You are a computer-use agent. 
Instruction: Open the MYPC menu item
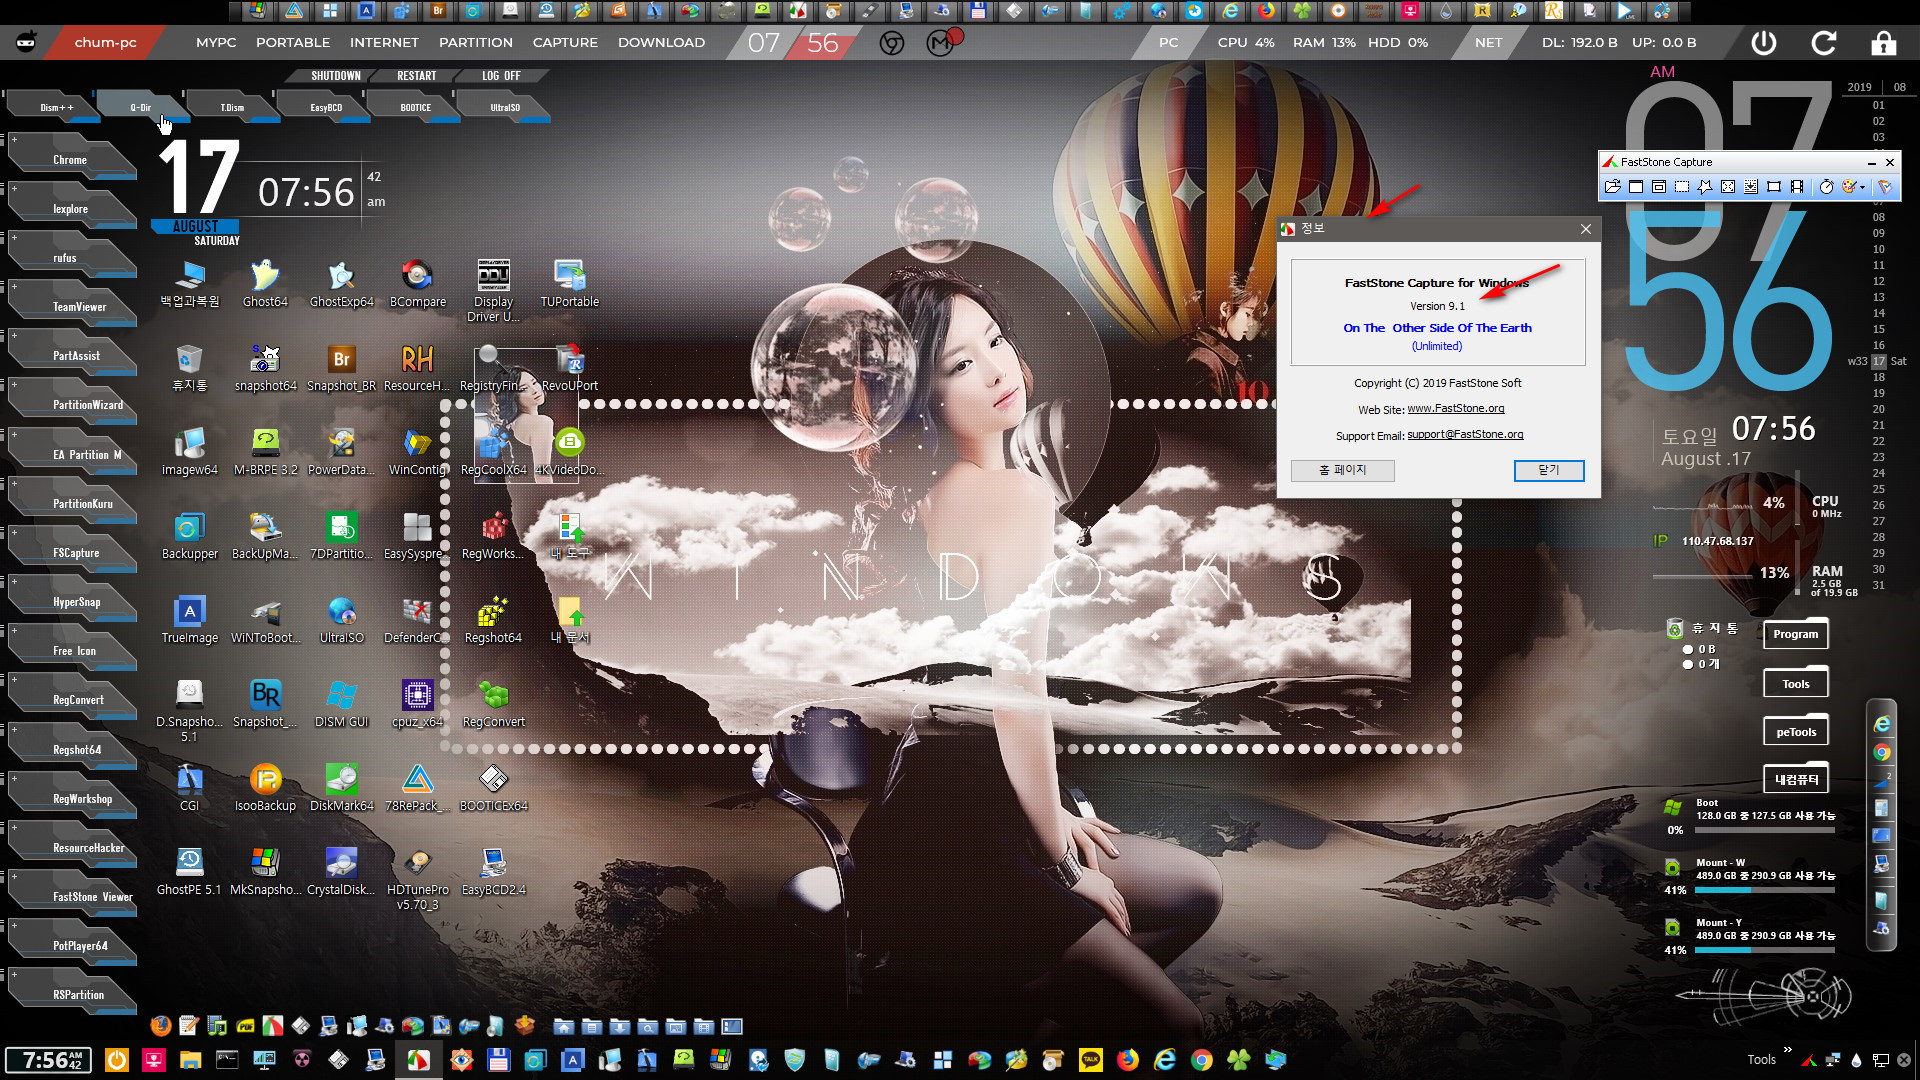click(x=216, y=43)
